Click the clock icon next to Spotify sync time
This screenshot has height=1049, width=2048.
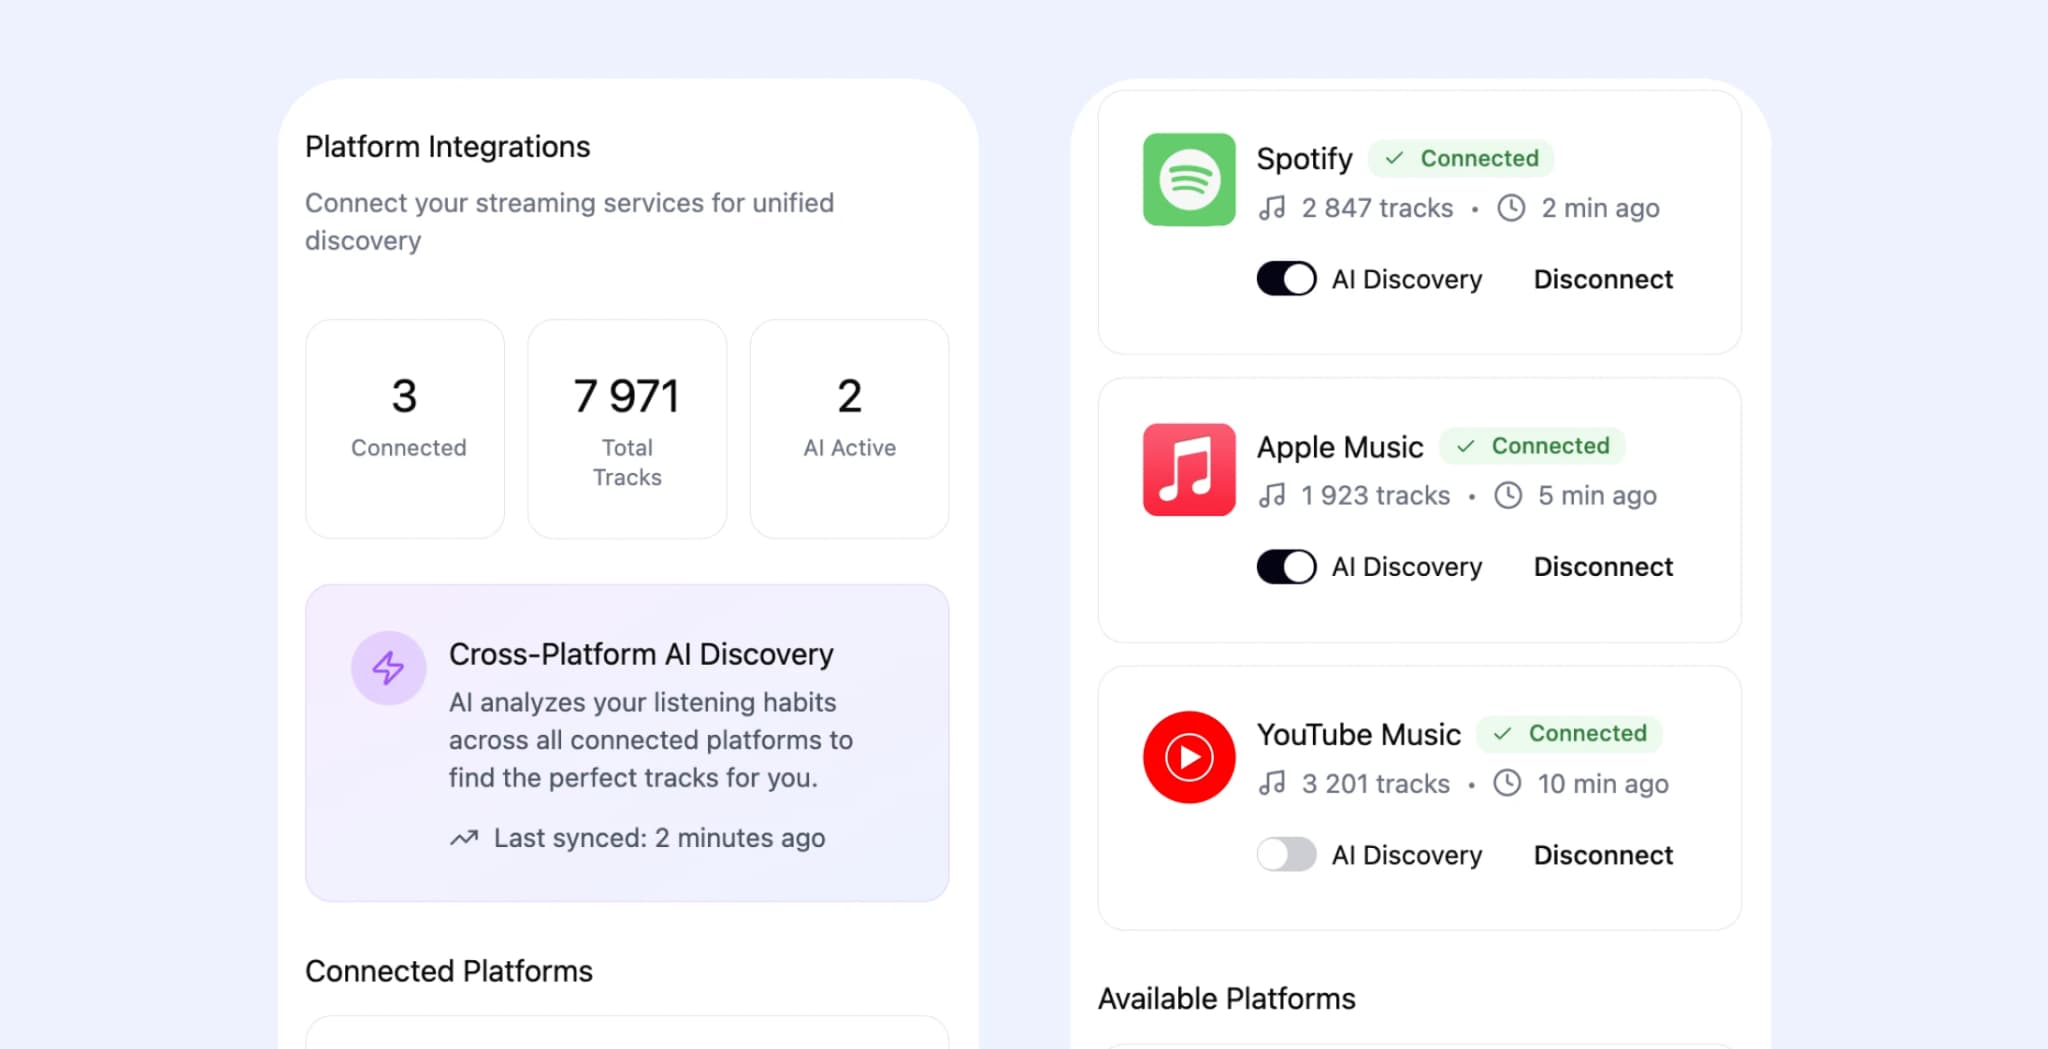[x=1510, y=208]
